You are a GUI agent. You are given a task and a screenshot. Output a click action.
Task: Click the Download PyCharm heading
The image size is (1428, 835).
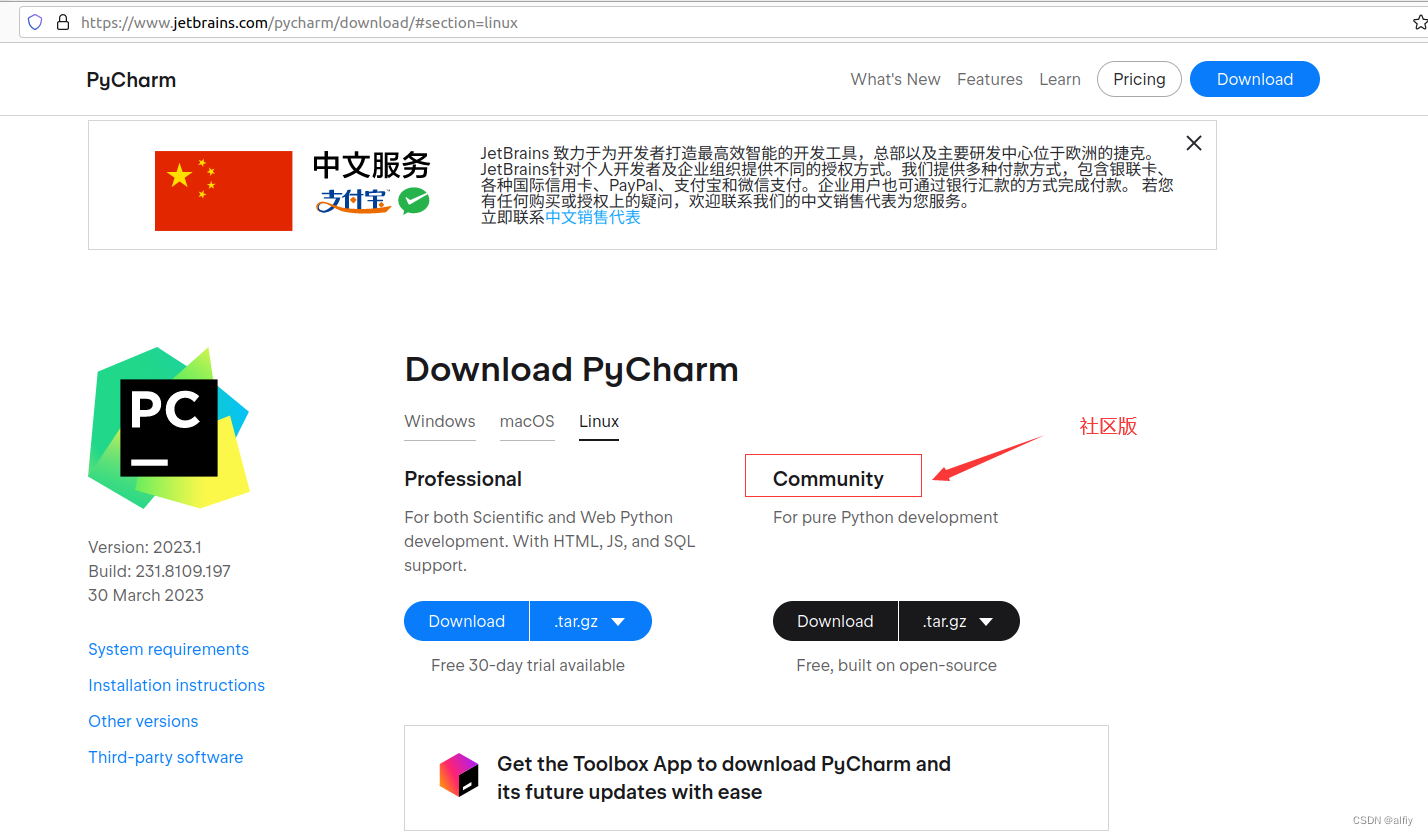571,370
